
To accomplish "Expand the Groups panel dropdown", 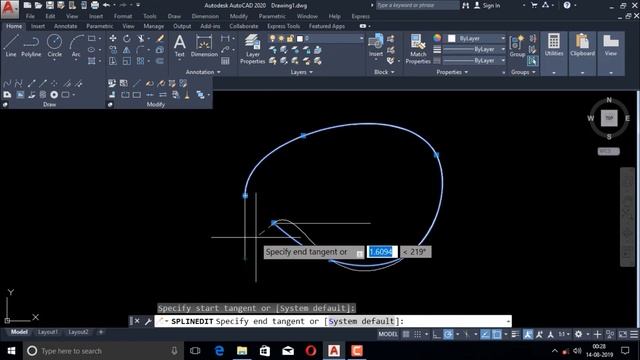I will tap(523, 72).
